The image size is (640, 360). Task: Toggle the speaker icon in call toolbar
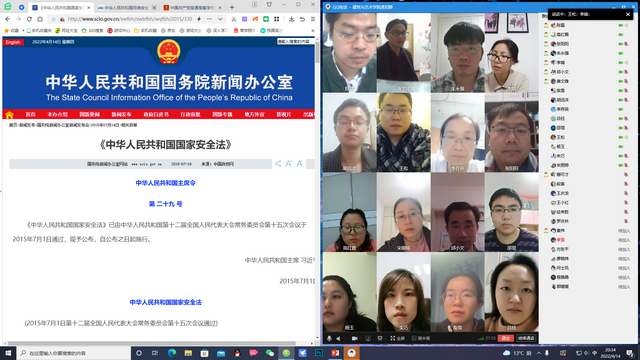(x=338, y=338)
